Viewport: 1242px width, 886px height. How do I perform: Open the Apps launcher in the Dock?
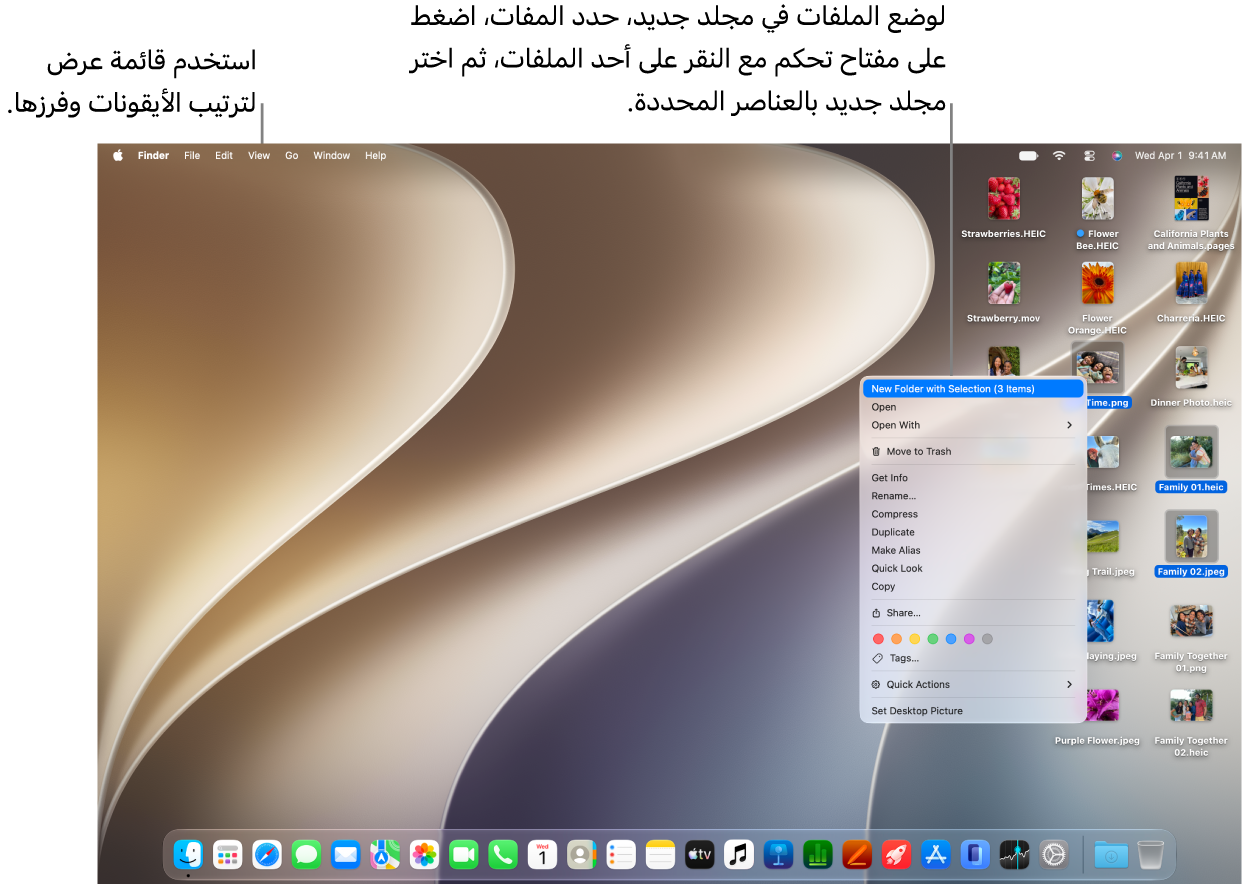point(228,854)
